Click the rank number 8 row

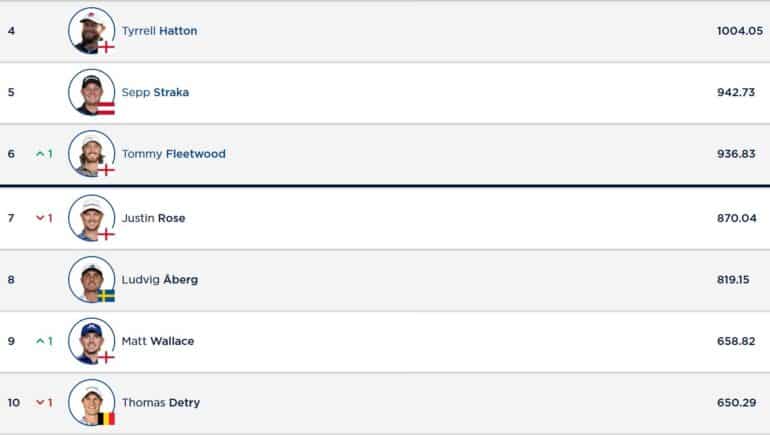click(385, 280)
